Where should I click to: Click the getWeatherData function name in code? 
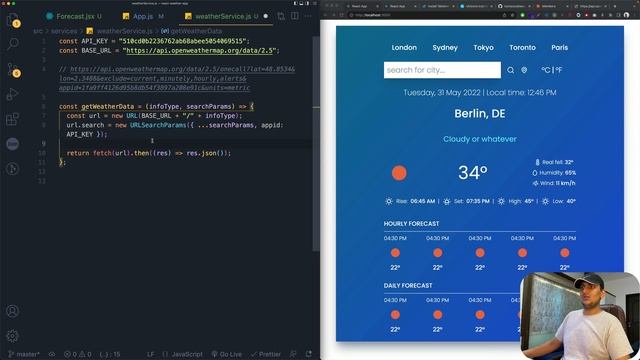tap(107, 107)
